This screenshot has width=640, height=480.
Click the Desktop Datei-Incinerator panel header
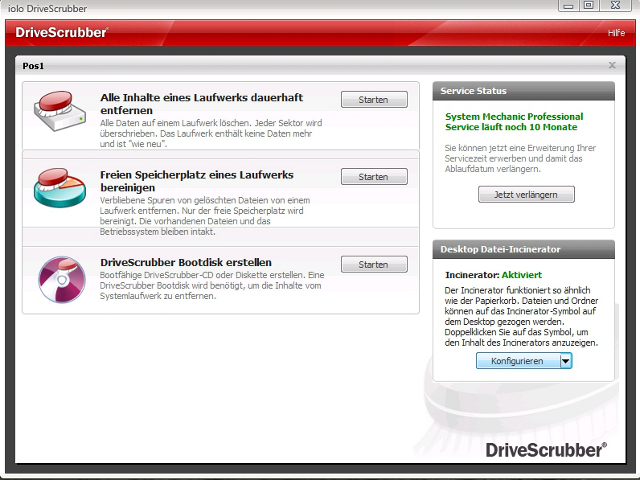523,249
